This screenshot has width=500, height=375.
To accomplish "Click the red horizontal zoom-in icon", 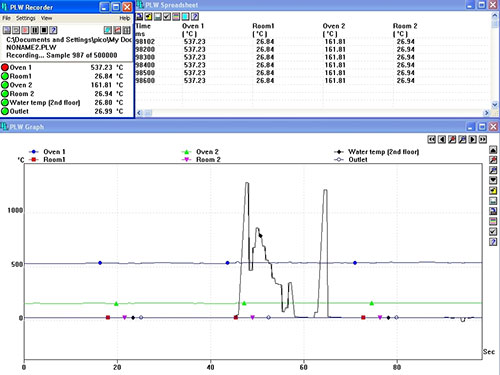I will (x=452, y=139).
